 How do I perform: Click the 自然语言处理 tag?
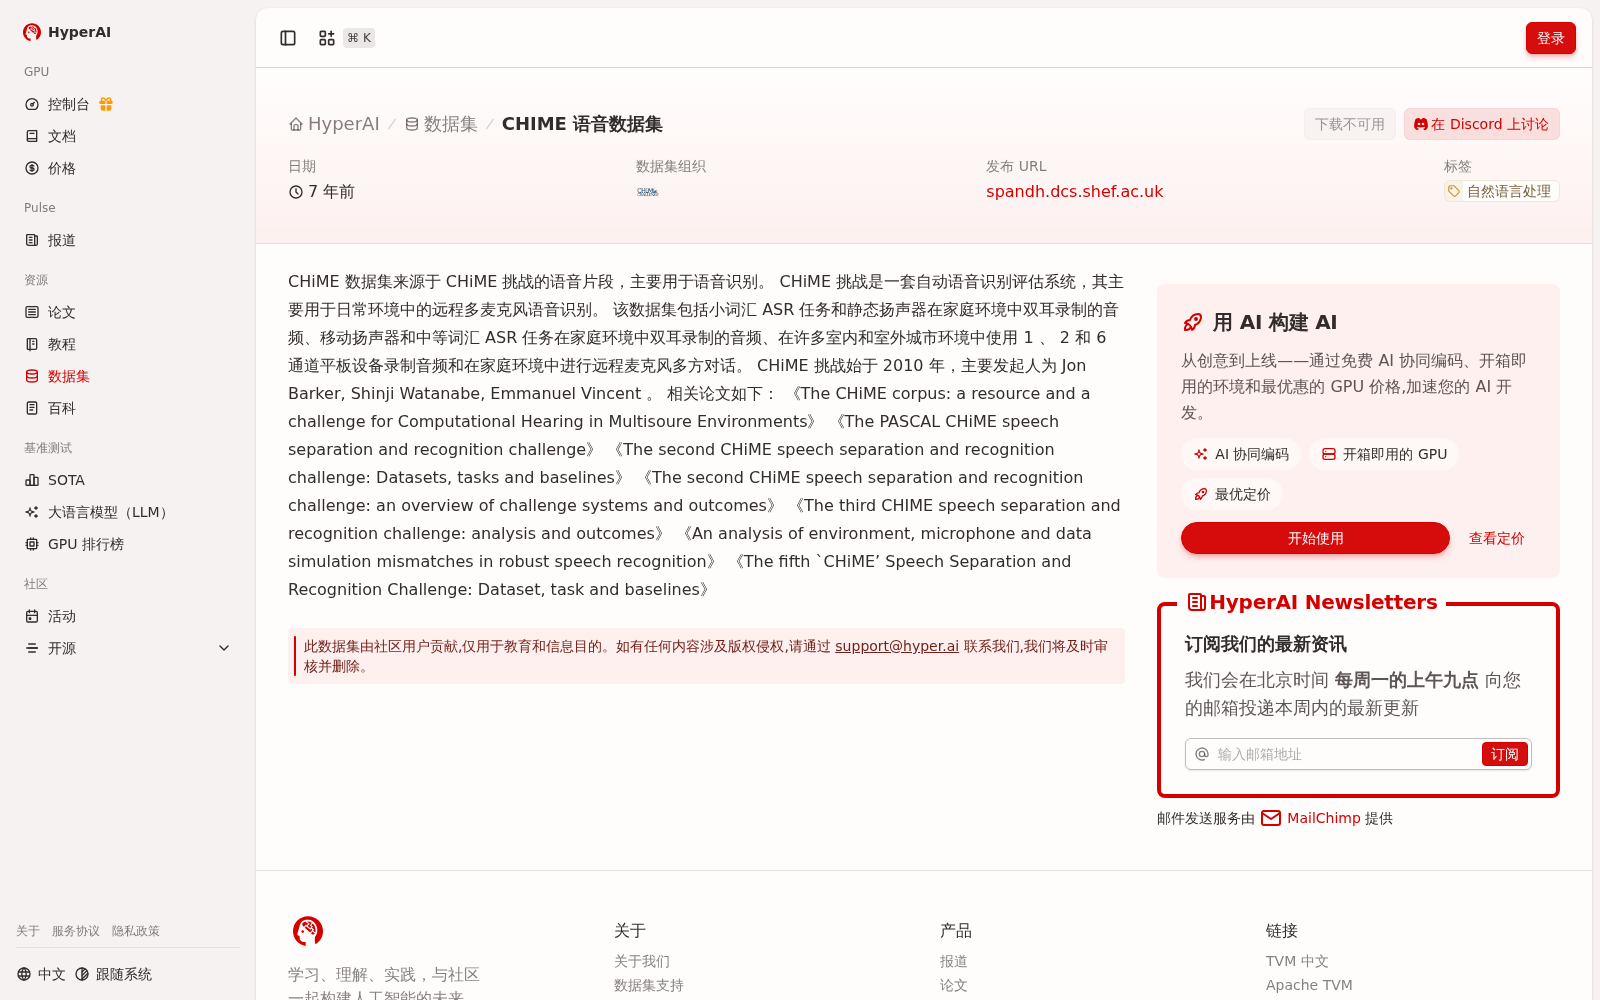[1501, 191]
